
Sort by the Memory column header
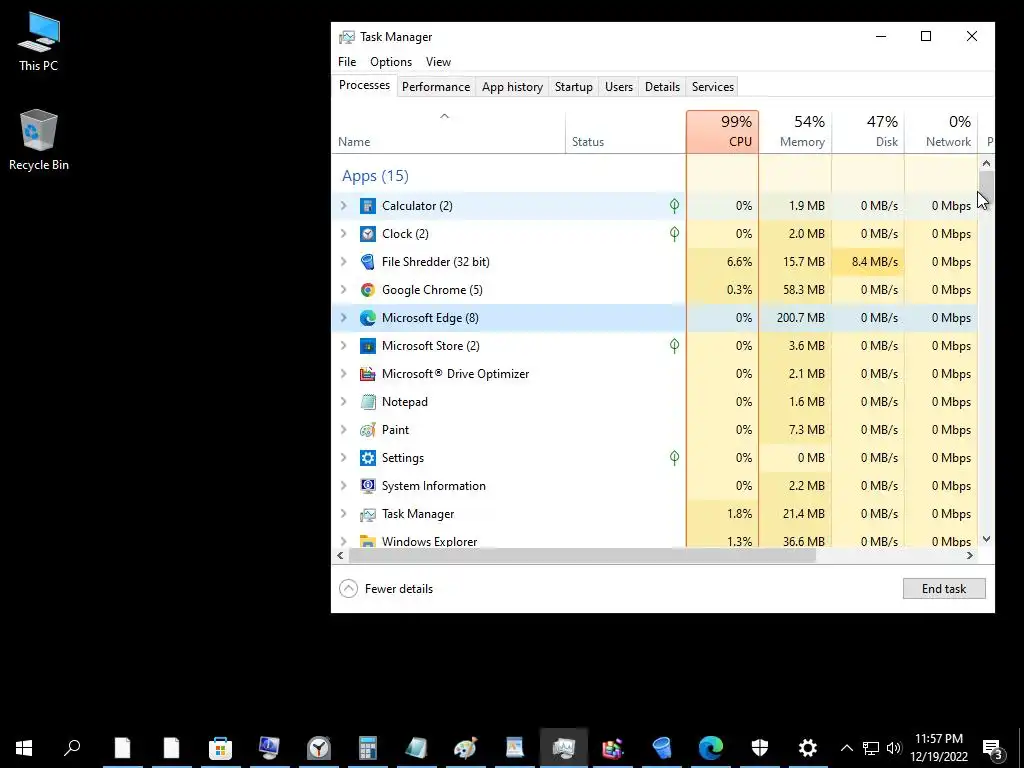pyautogui.click(x=795, y=132)
